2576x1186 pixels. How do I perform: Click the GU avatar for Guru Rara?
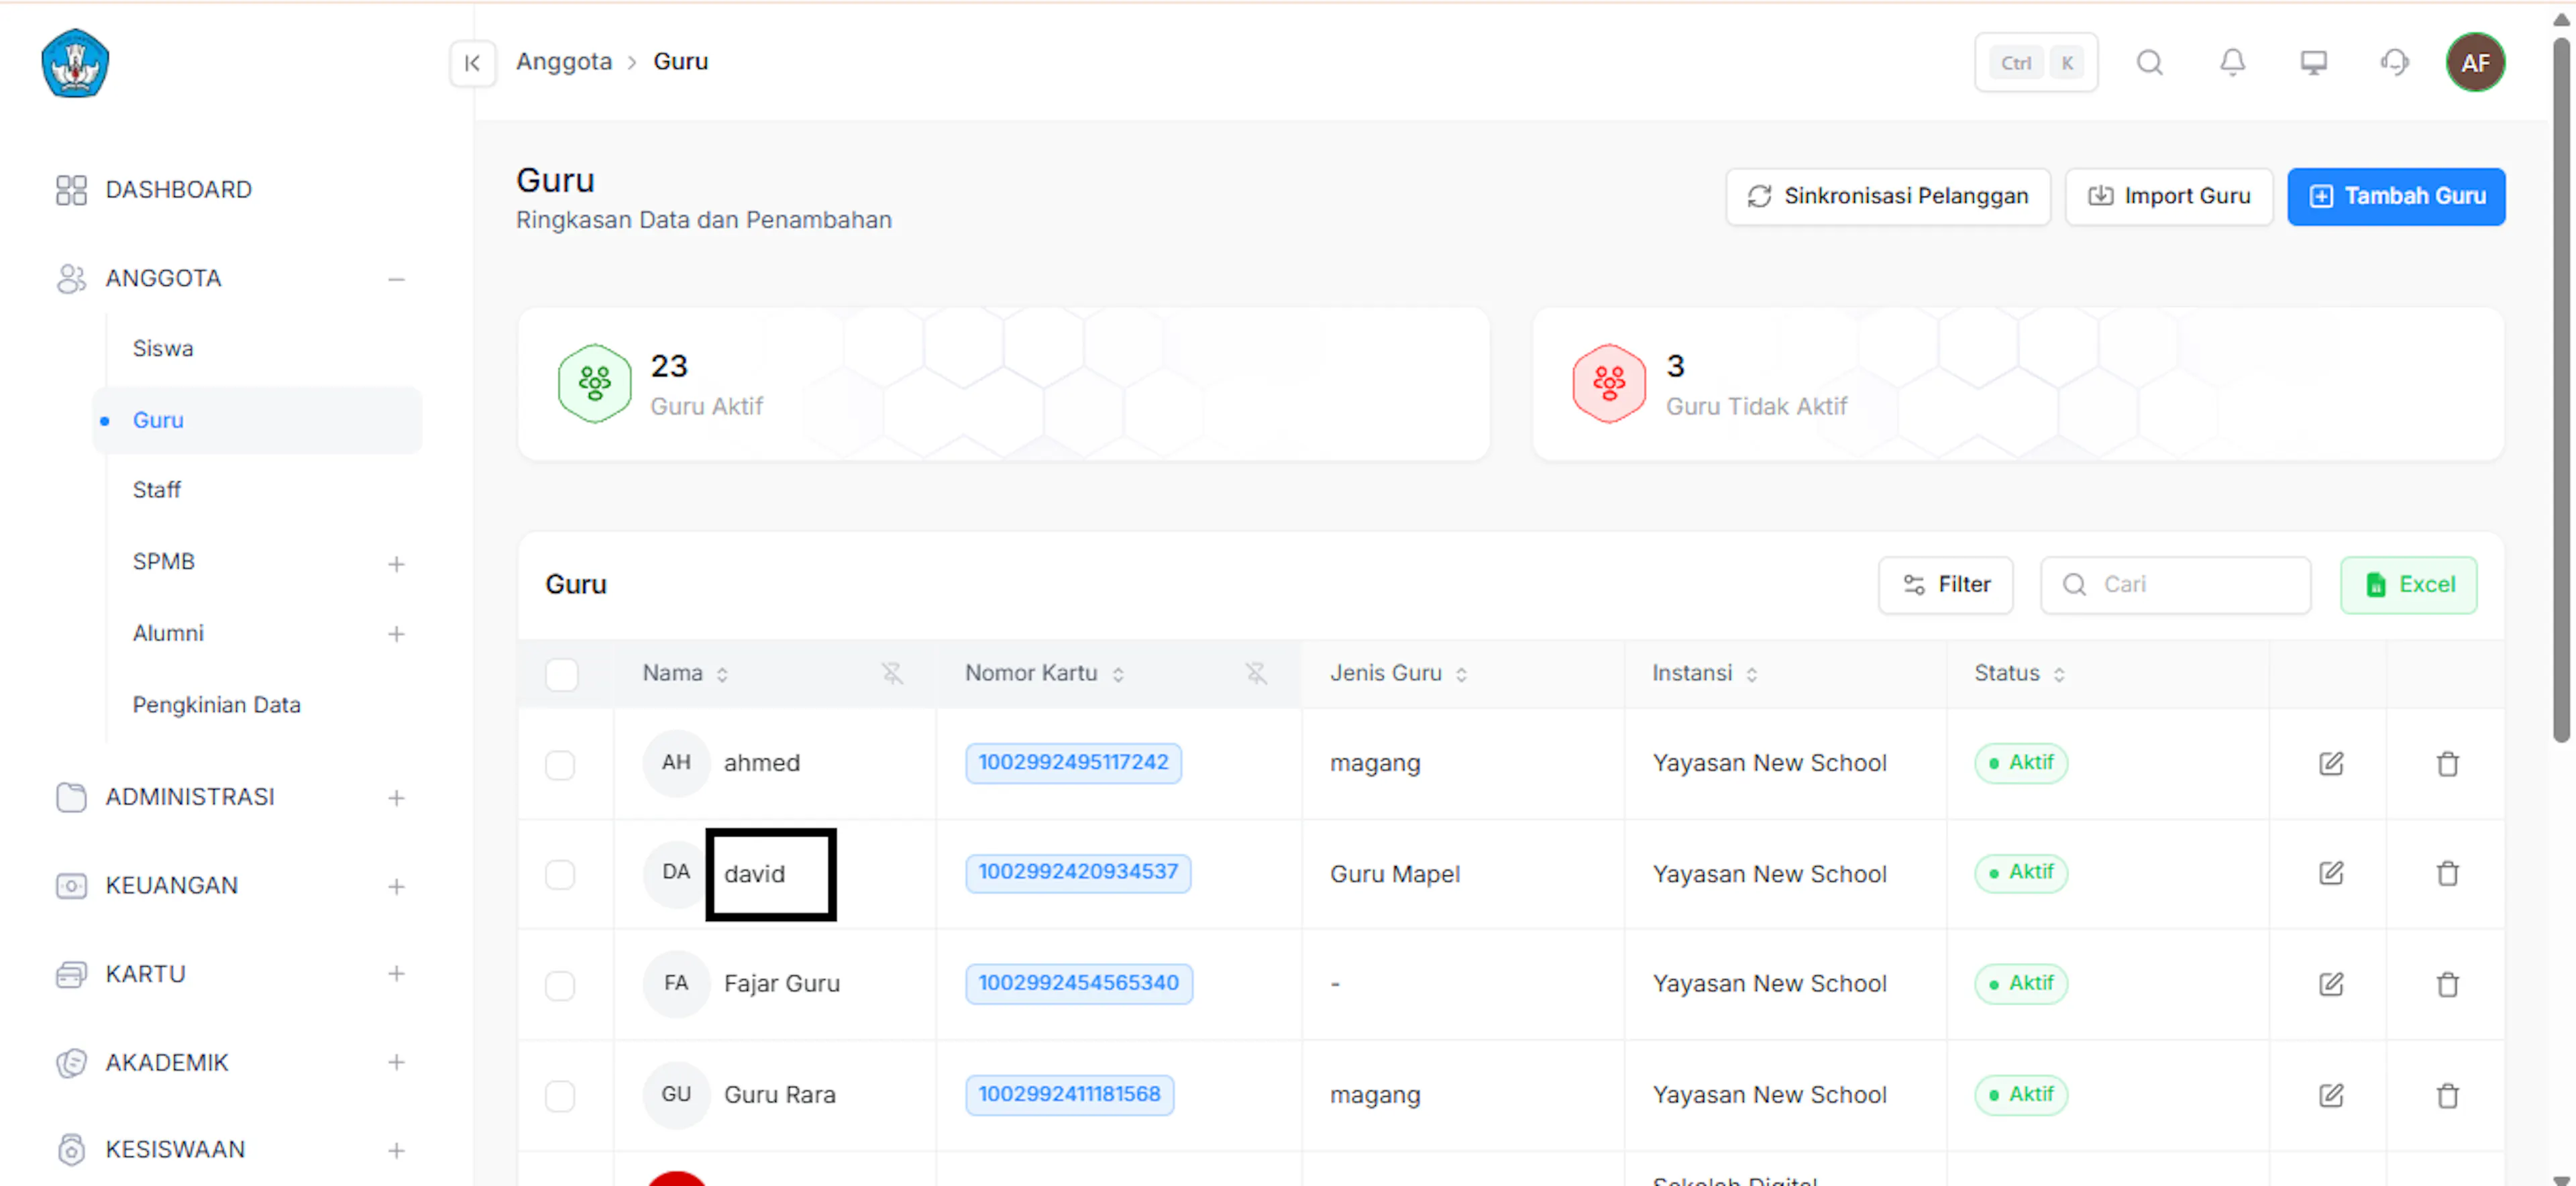[676, 1095]
